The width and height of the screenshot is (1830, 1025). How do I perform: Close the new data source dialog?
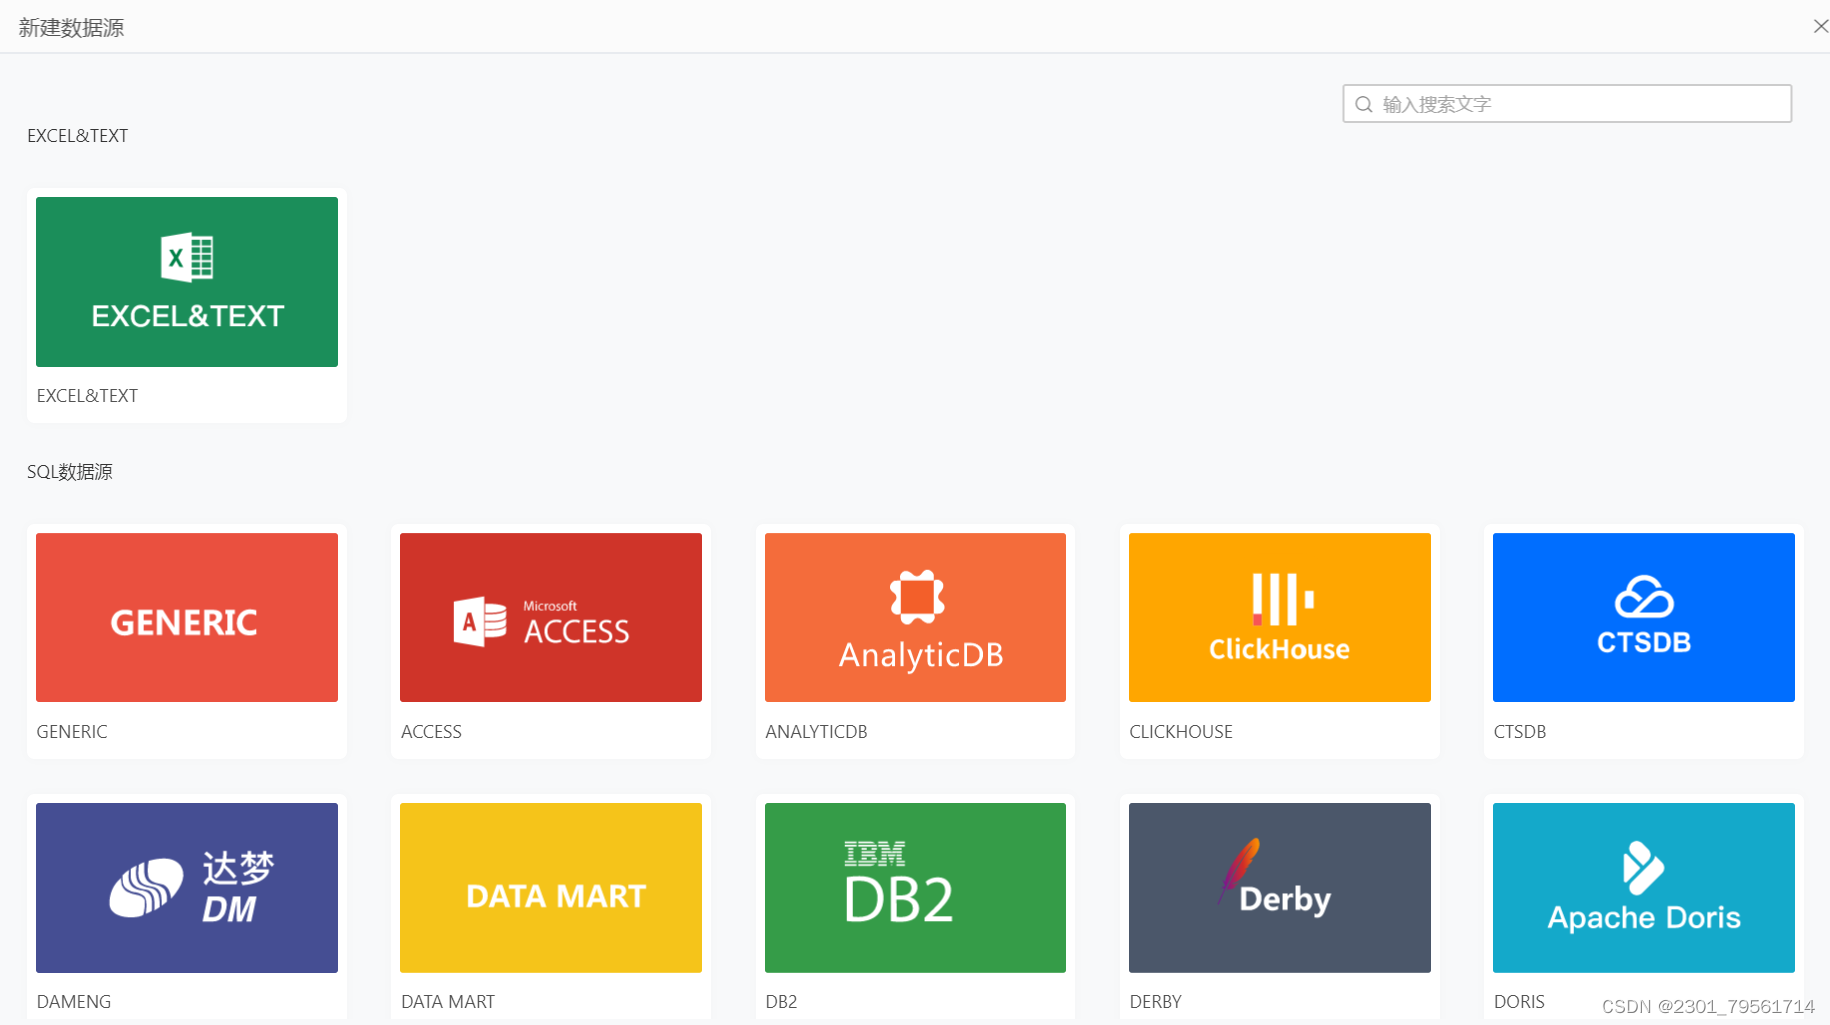coord(1820,26)
